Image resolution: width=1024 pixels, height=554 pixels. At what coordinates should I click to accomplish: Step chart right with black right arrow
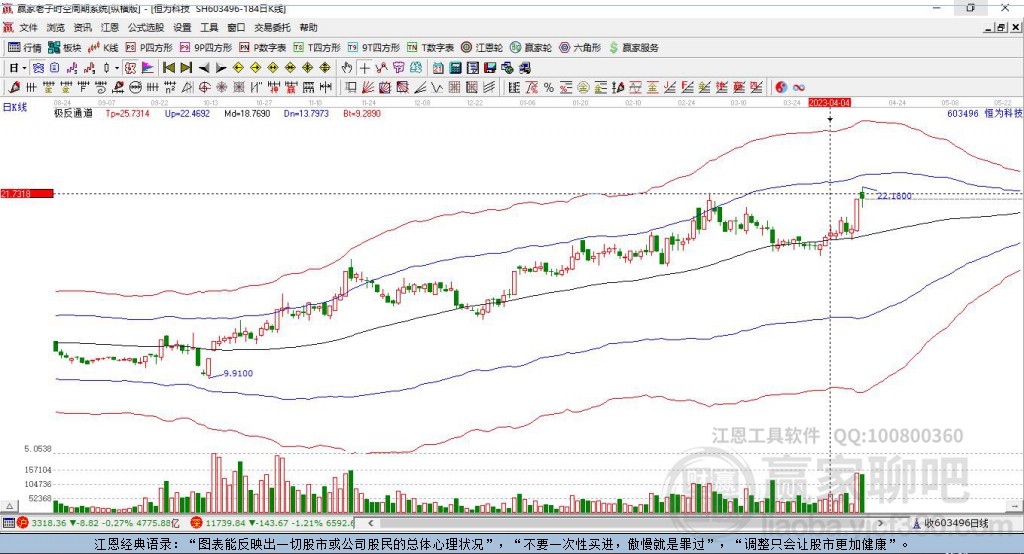pyautogui.click(x=221, y=68)
